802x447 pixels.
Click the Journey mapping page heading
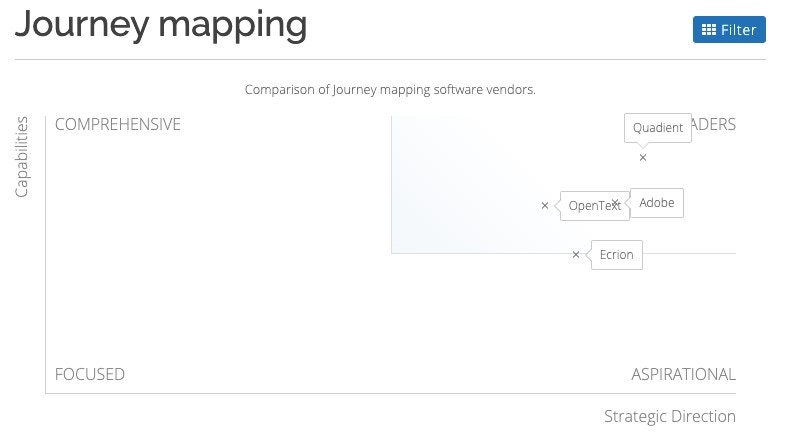coord(161,25)
